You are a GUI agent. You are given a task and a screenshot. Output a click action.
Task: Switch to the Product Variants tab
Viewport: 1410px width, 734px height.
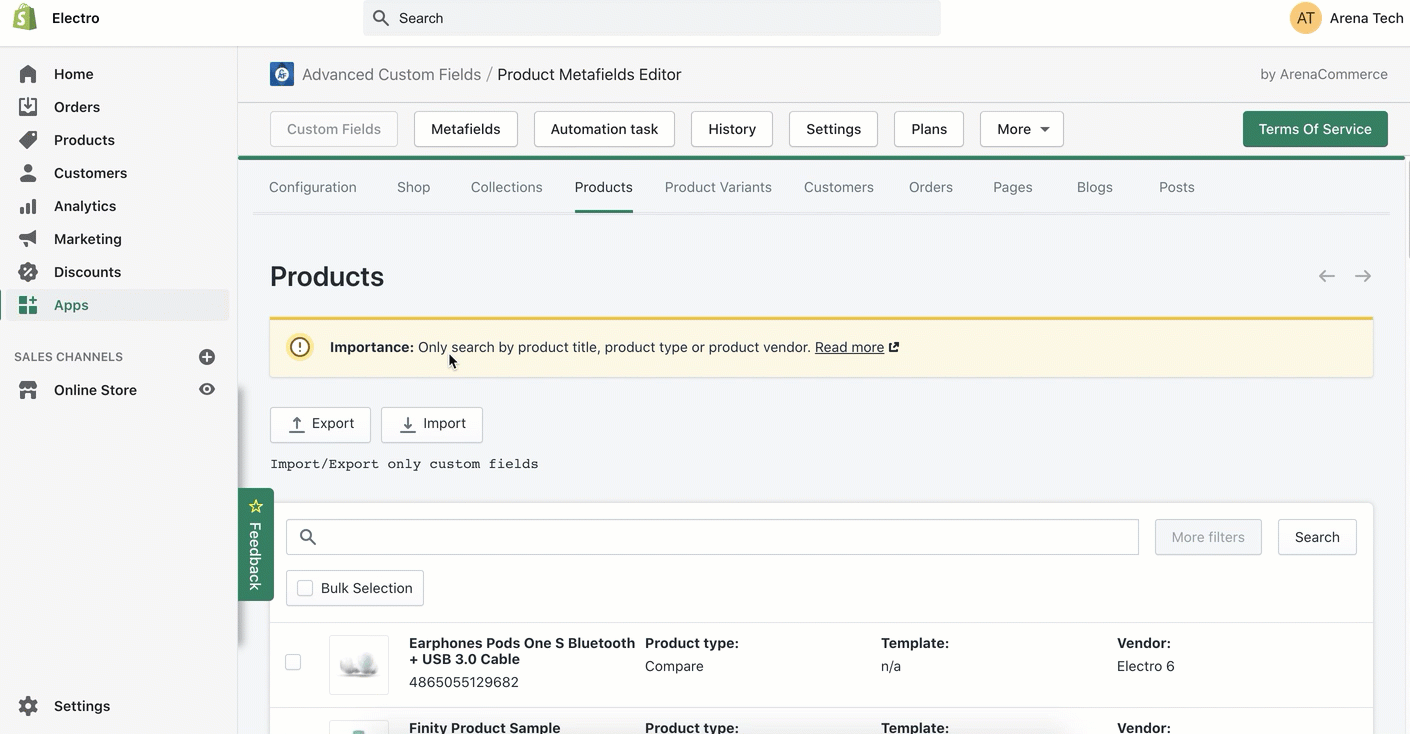click(x=718, y=187)
